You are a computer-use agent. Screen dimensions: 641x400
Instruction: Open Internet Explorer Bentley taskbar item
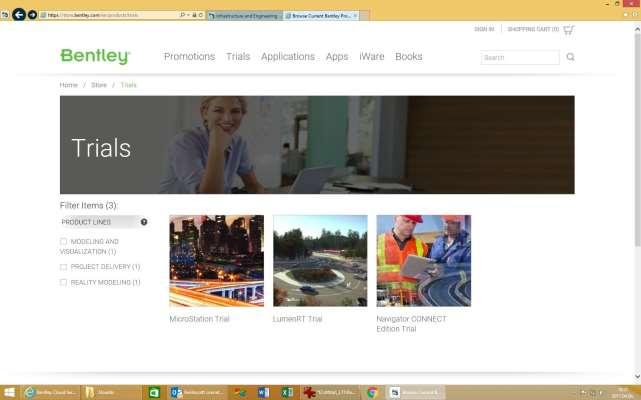pyautogui.click(x=50, y=393)
